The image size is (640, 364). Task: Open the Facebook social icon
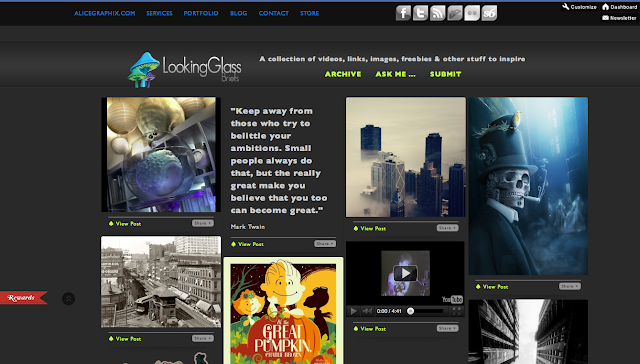point(403,13)
